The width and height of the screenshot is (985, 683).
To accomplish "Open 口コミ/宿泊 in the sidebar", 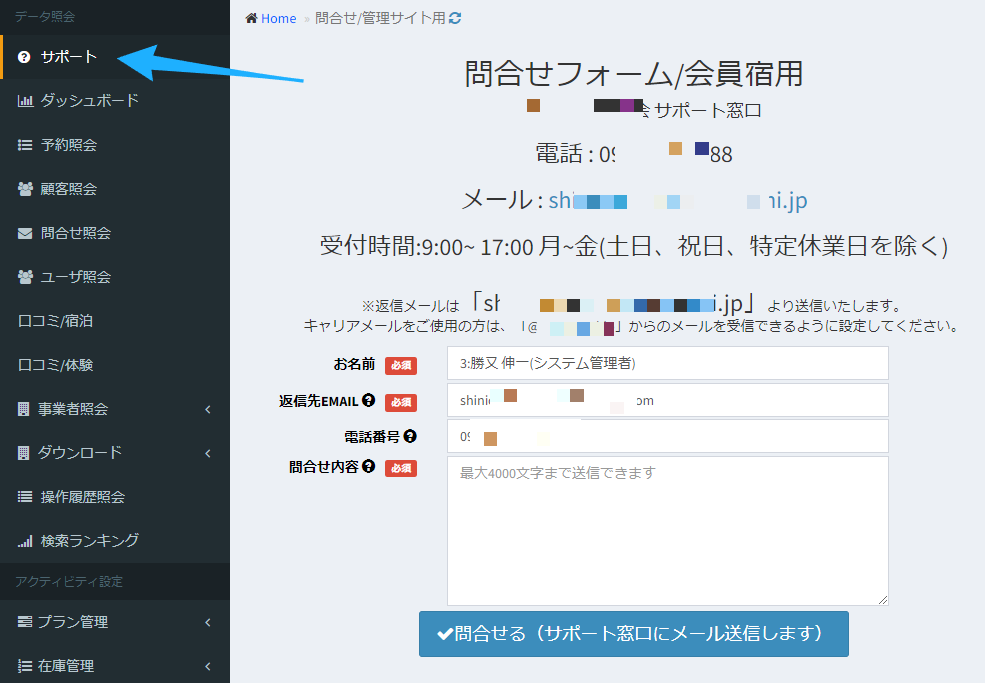I will (x=115, y=321).
